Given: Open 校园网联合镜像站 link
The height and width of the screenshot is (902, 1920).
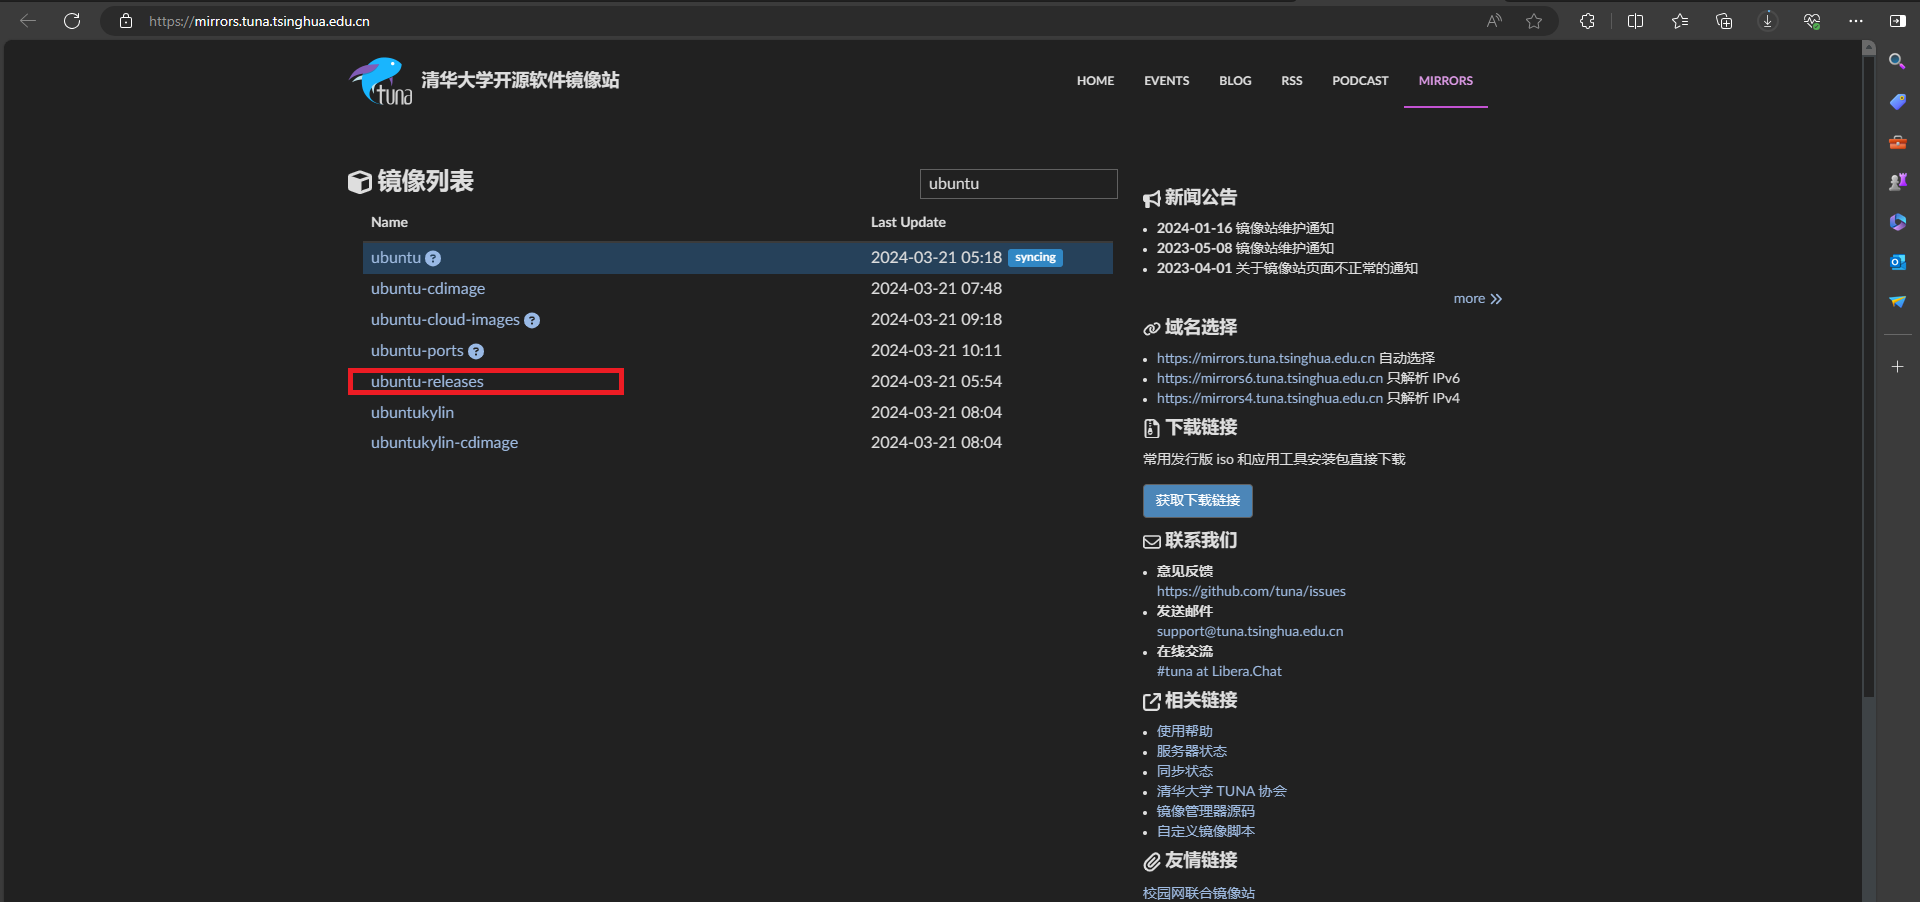Looking at the screenshot, I should (x=1198, y=893).
